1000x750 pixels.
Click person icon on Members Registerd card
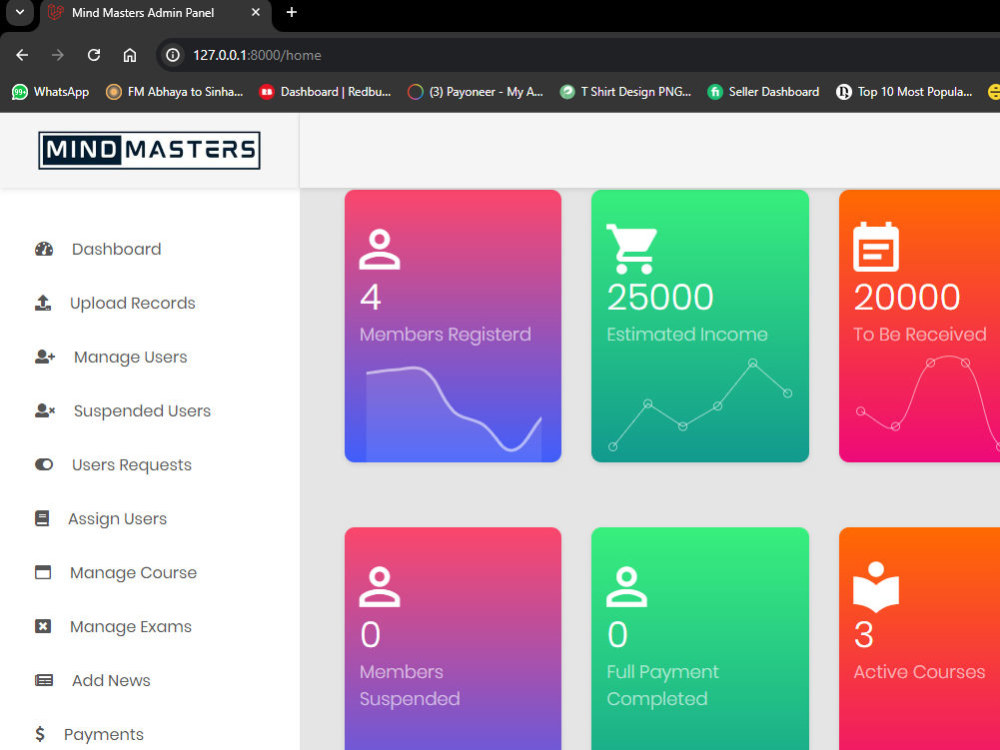(379, 249)
